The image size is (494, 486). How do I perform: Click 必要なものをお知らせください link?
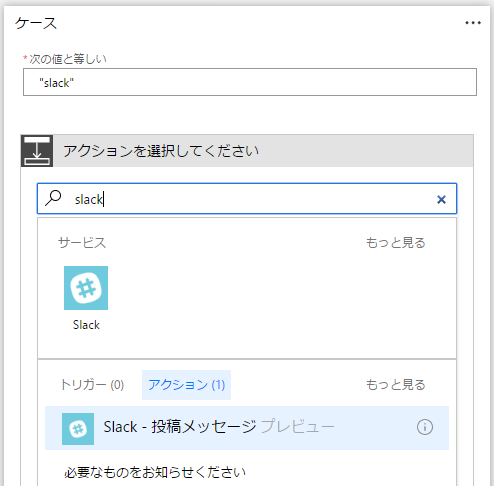pyautogui.click(x=155, y=472)
